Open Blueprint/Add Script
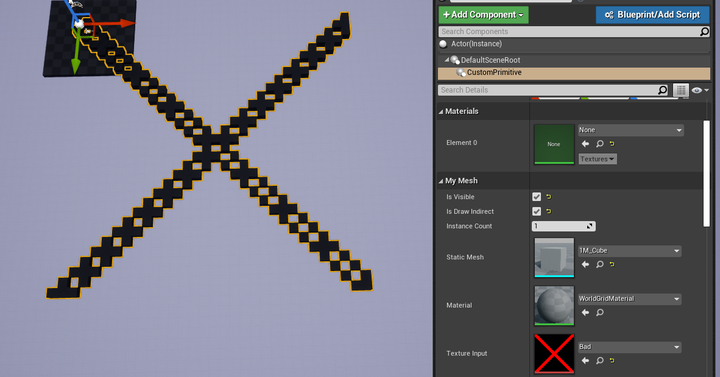The image size is (720, 377). (652, 15)
